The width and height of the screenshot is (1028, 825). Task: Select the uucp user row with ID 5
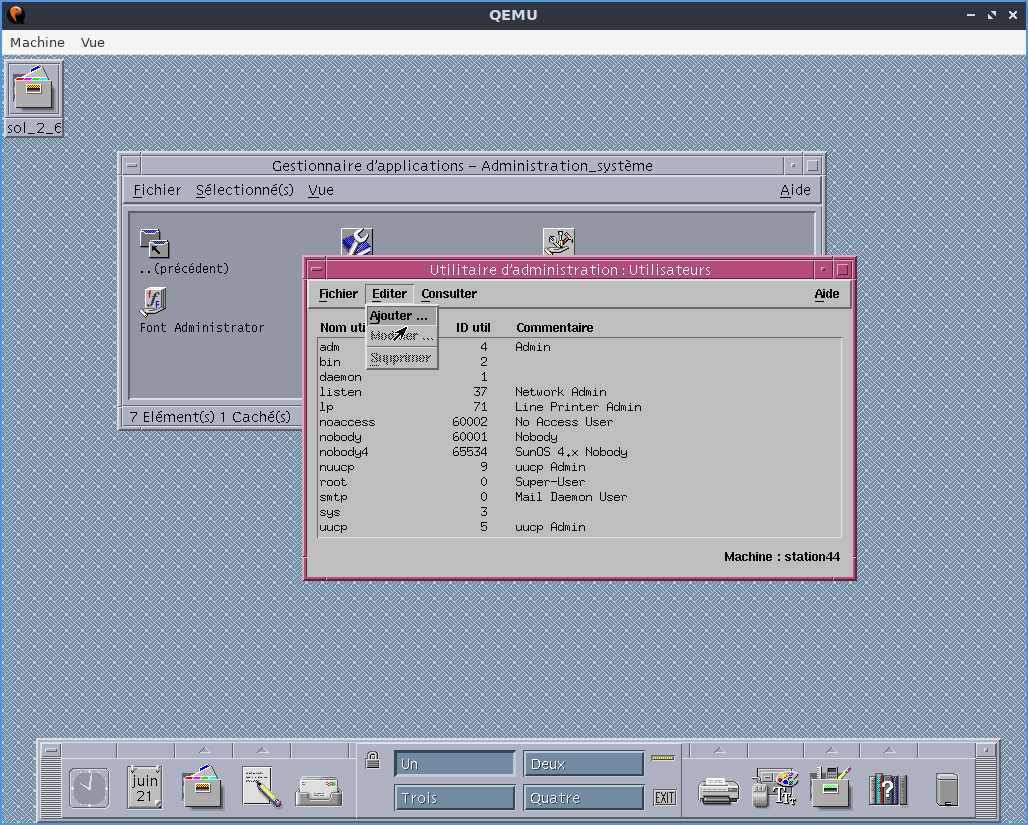580,527
